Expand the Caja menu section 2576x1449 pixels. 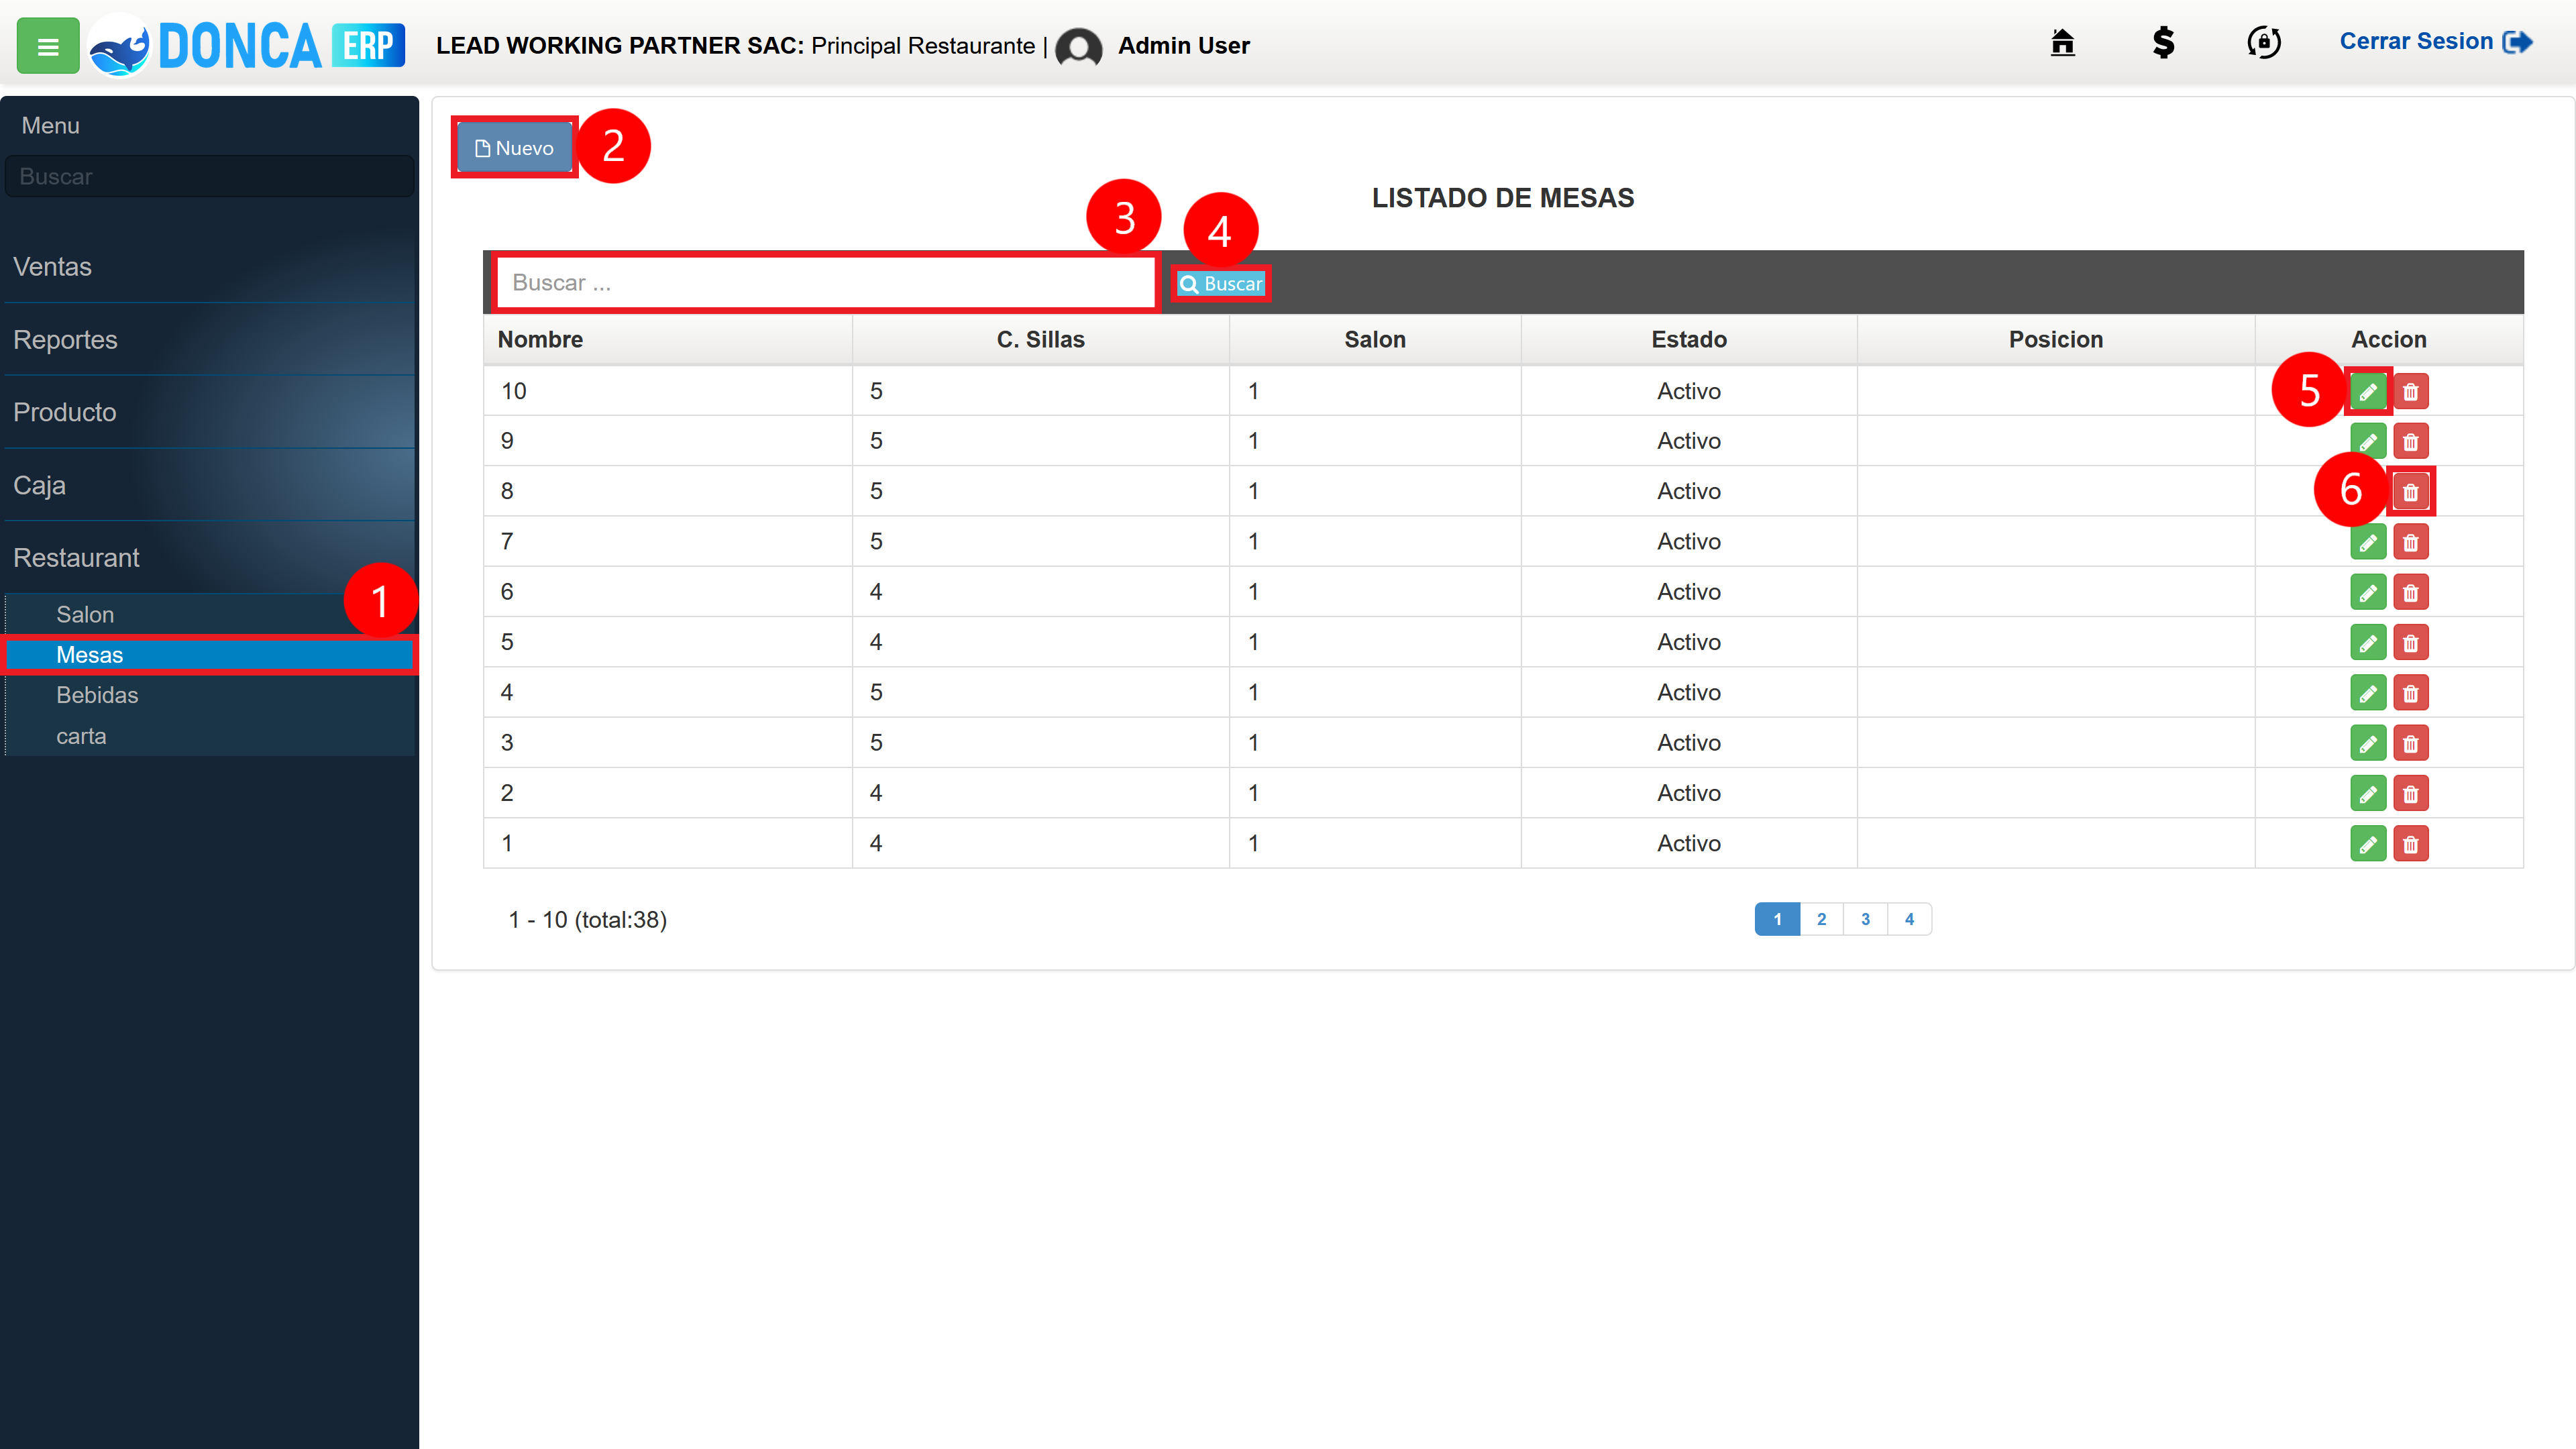(209, 485)
